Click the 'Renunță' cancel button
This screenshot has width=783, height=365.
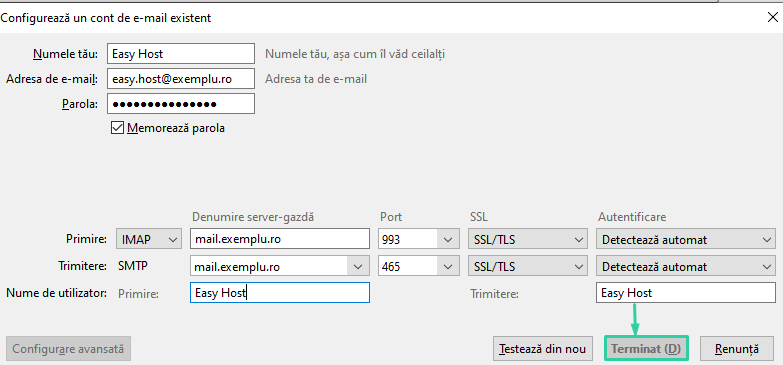(737, 348)
